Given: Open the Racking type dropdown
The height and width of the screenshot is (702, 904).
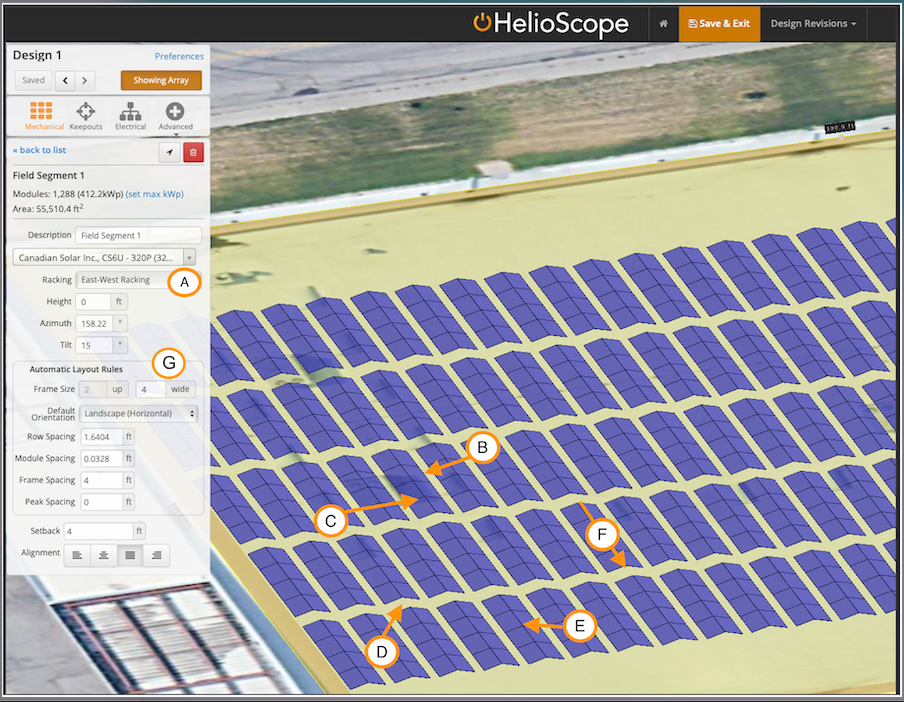Looking at the screenshot, I should pos(136,280).
